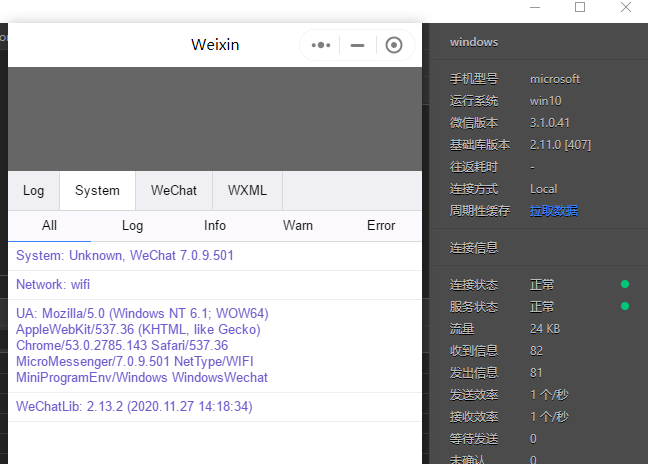Click the Local 连接方式 value
This screenshot has width=648, height=464.
point(543,189)
